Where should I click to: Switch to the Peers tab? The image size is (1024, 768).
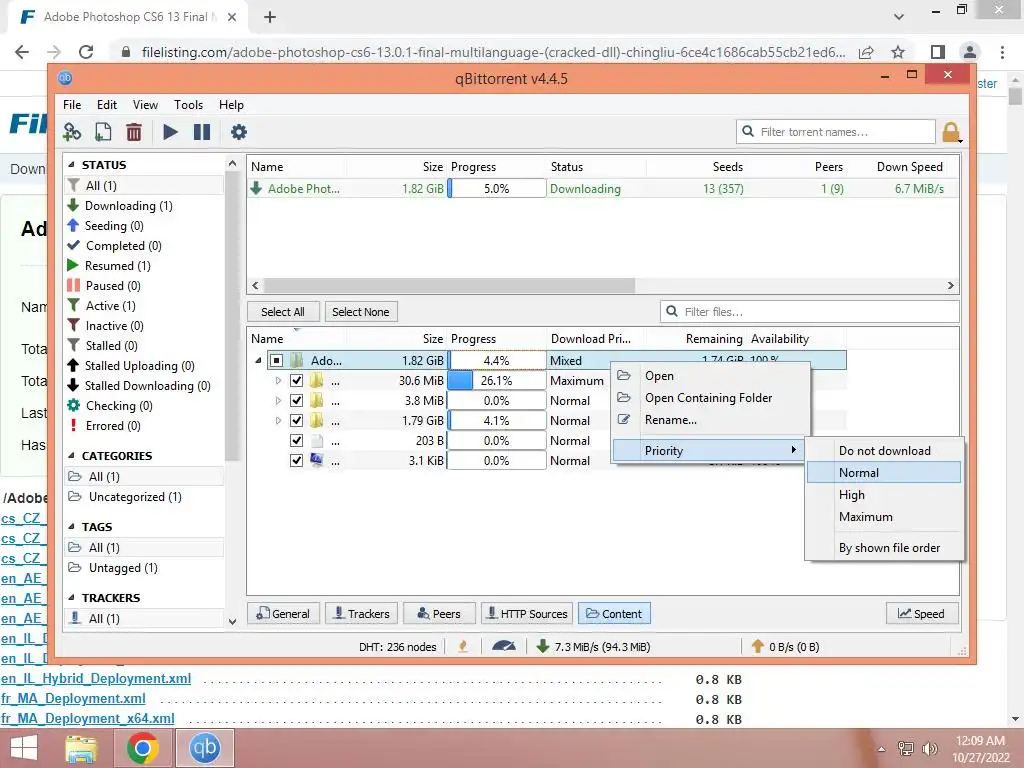(440, 614)
